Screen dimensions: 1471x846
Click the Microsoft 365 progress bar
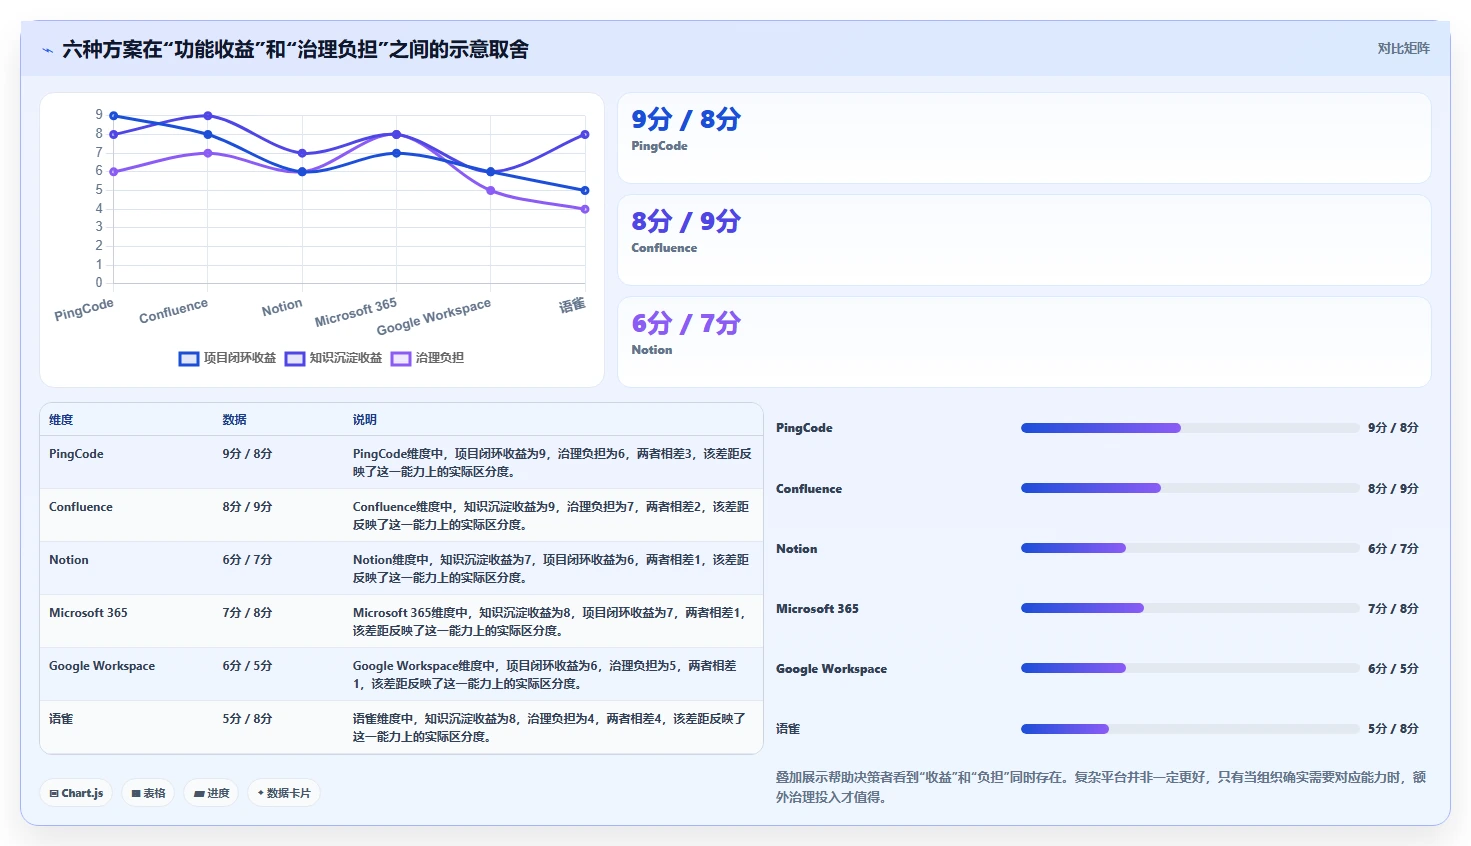(x=1190, y=608)
